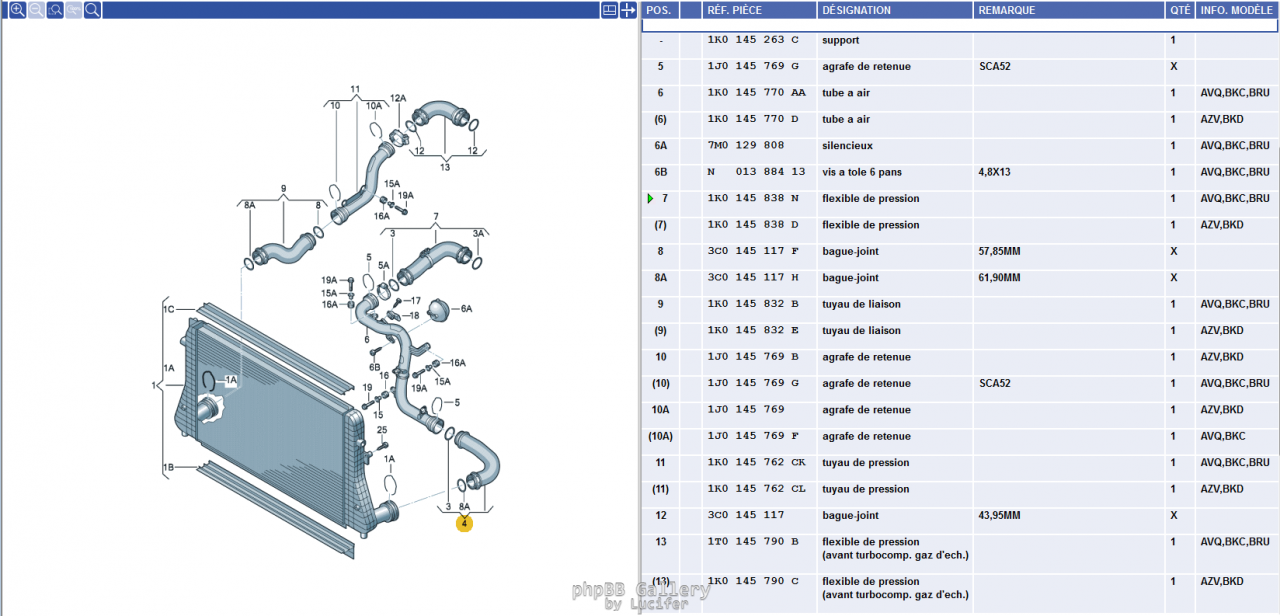Viewport: 1280px width, 616px height.
Task: Click the pan arrows icon
Action: tap(628, 10)
